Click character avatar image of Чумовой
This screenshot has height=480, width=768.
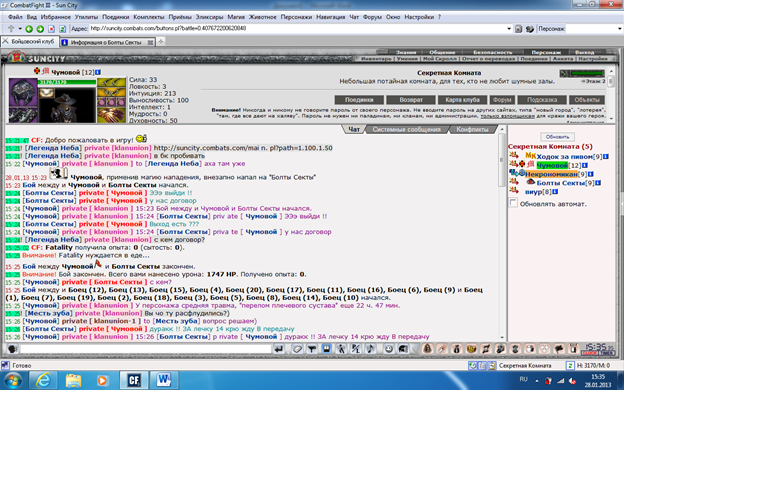(x=67, y=104)
